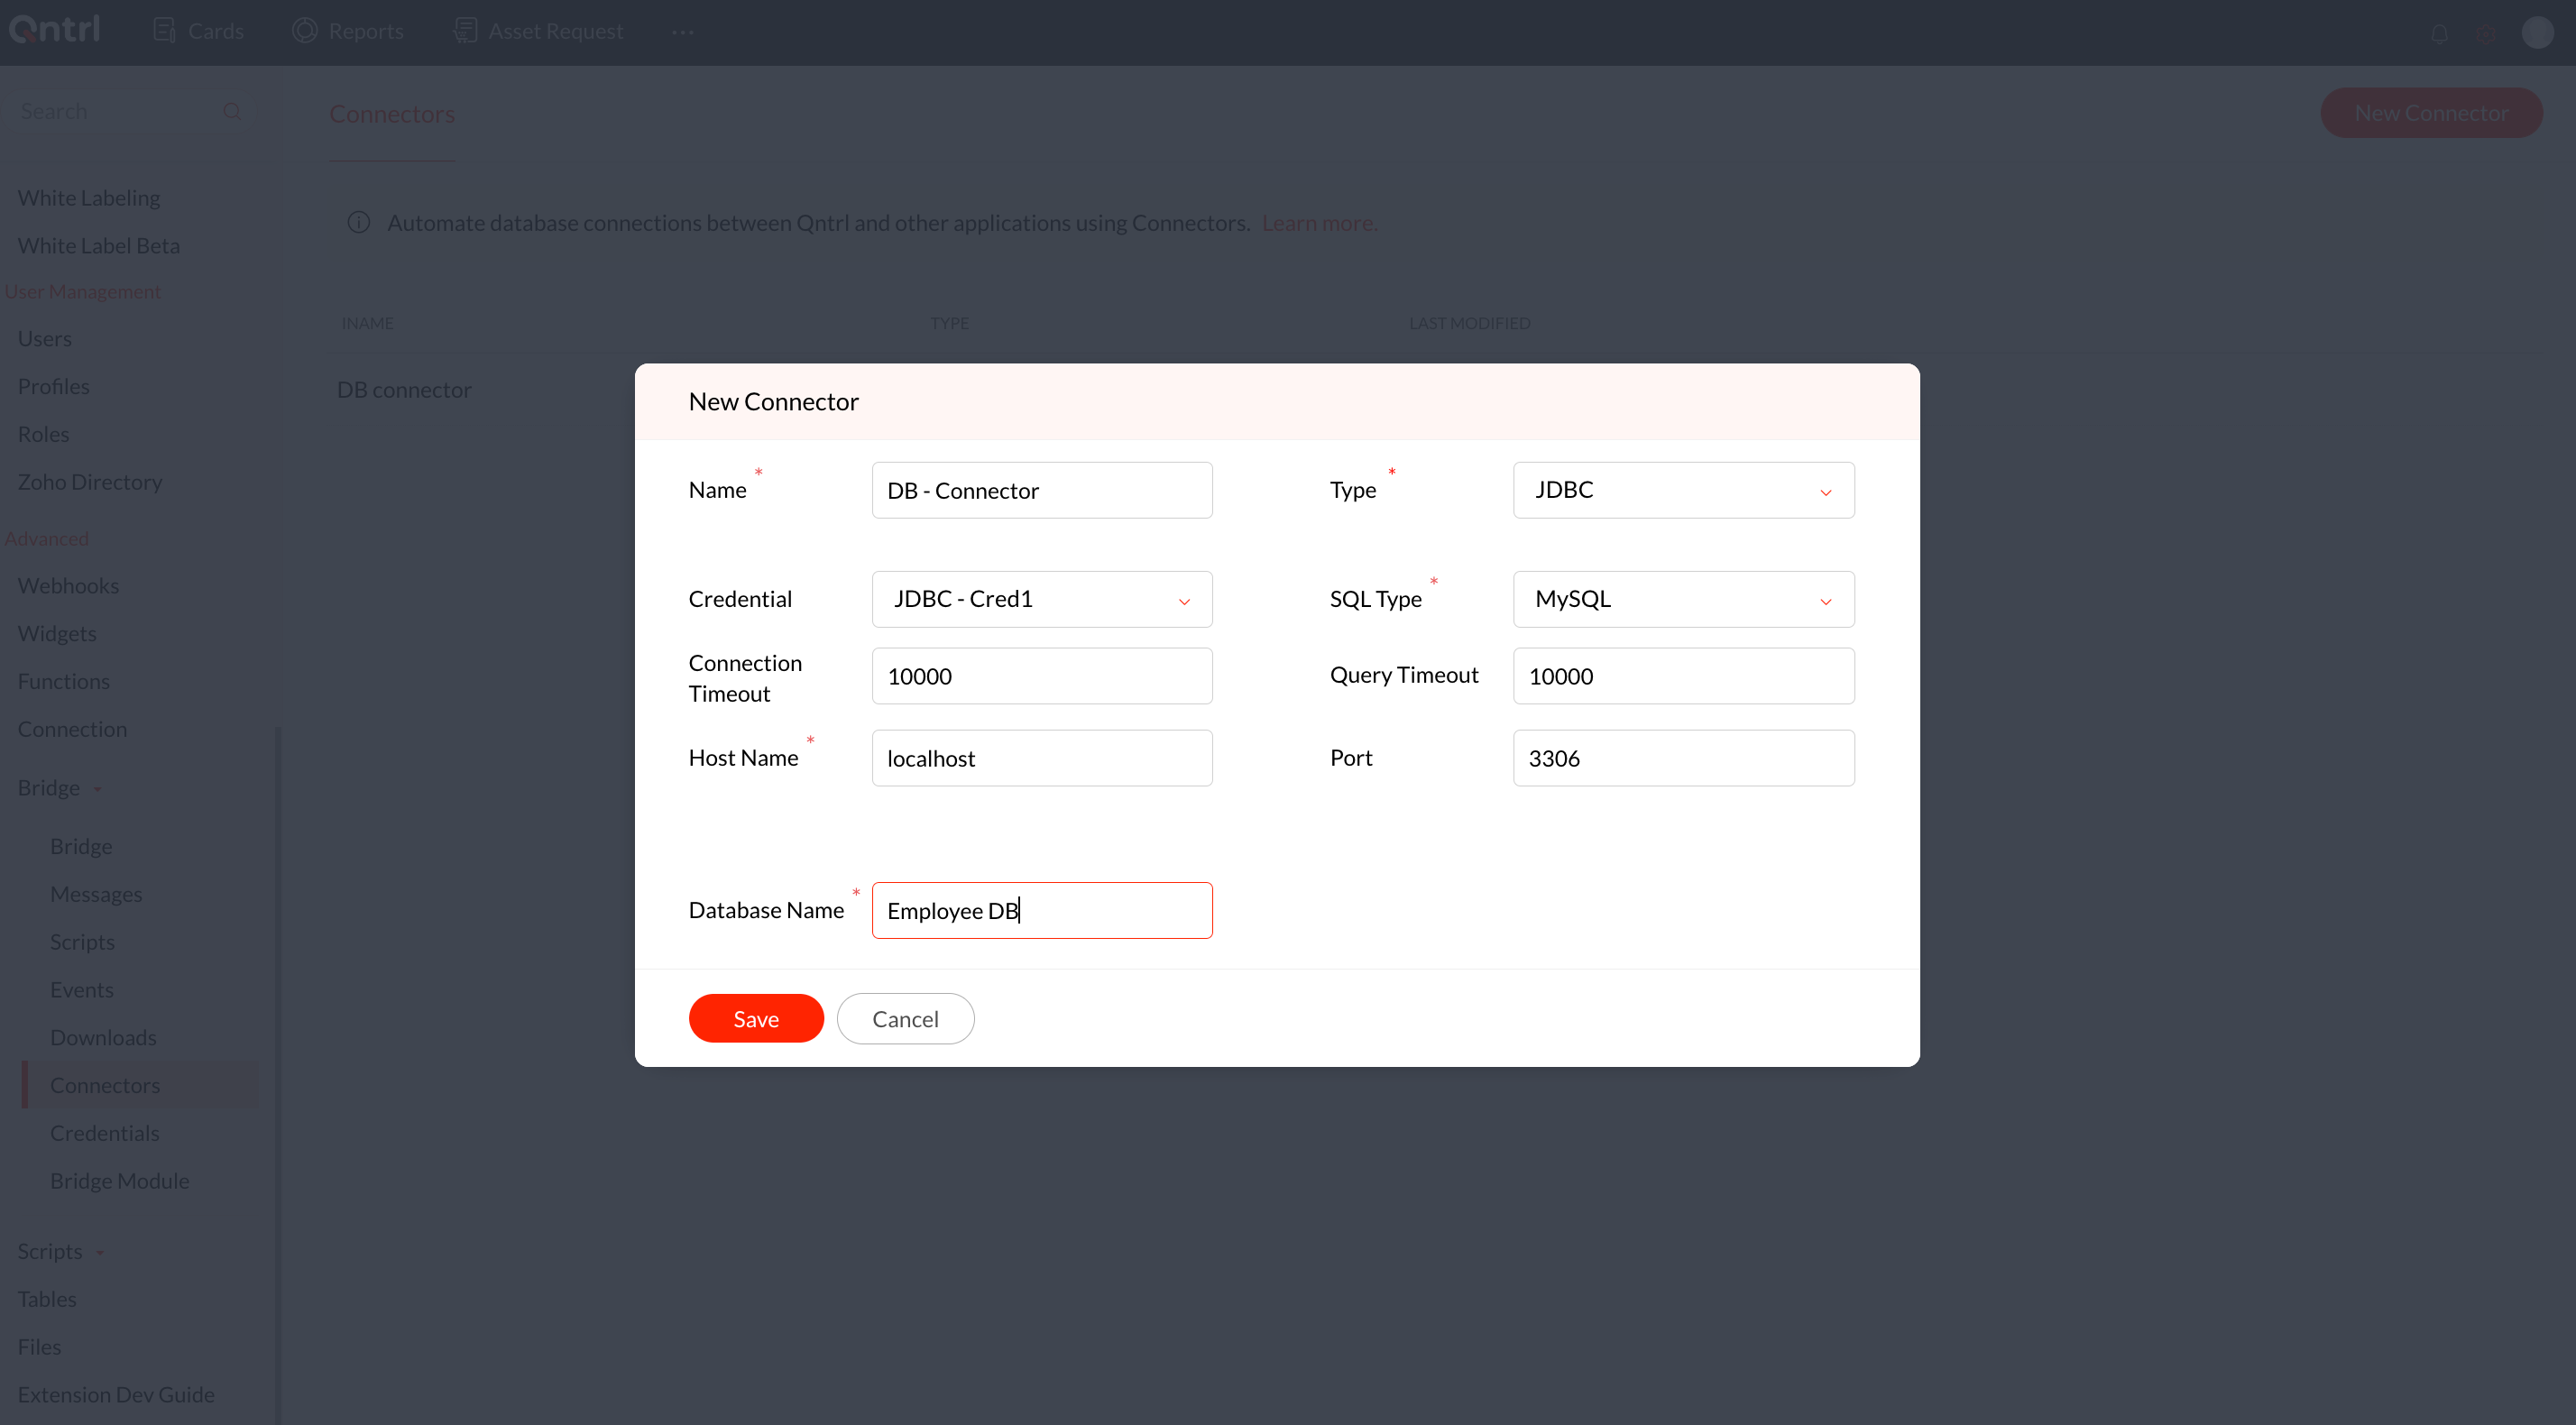Save the new connector

(756, 1018)
